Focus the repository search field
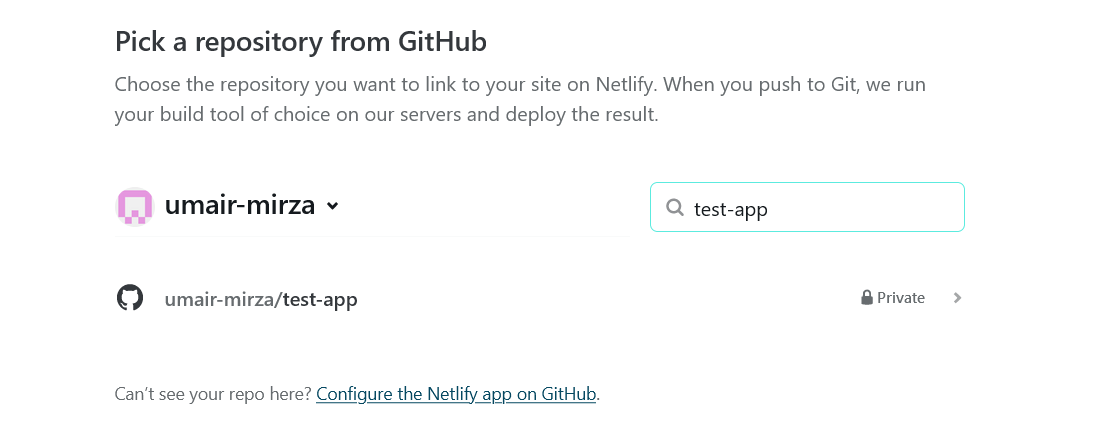 pos(807,207)
